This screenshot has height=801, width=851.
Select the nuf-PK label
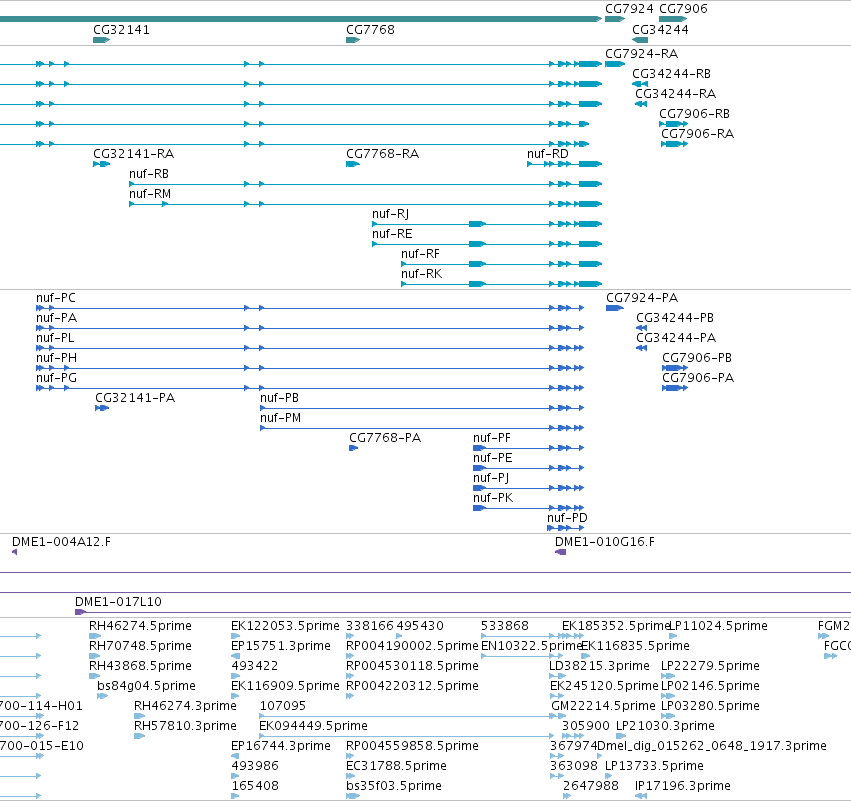point(493,498)
